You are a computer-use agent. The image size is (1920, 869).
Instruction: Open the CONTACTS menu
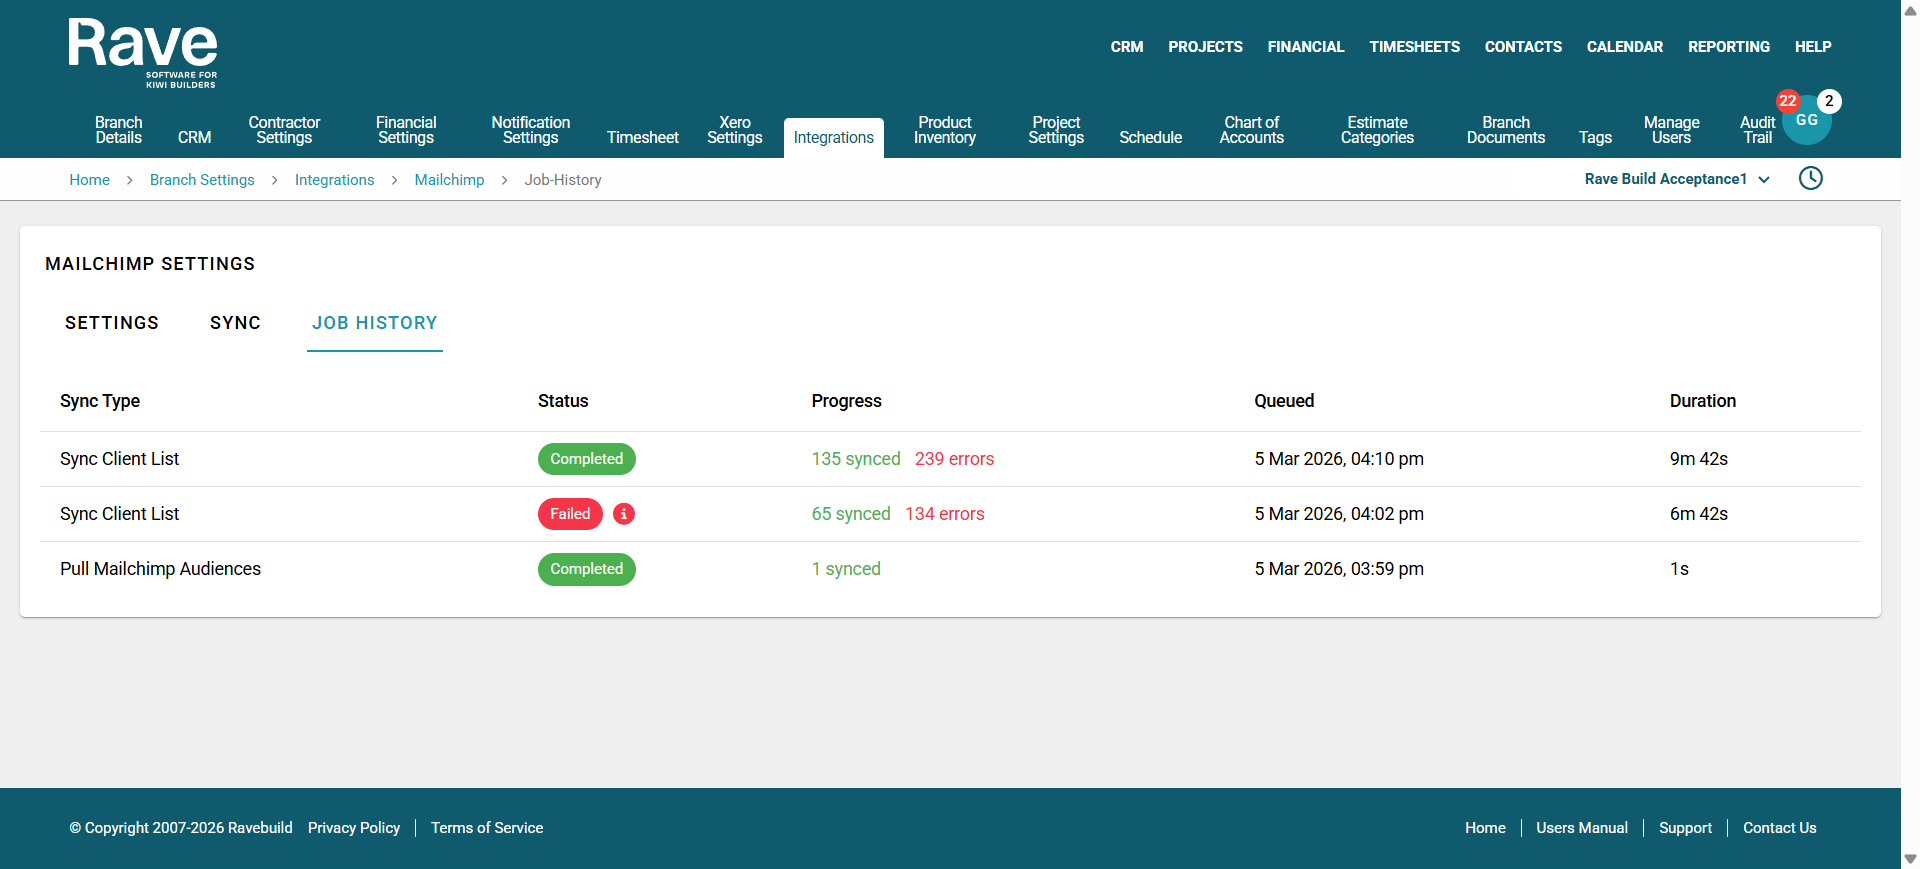(1523, 47)
